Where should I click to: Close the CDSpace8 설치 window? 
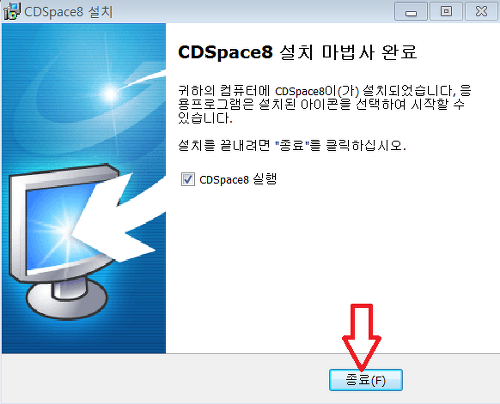(x=481, y=12)
